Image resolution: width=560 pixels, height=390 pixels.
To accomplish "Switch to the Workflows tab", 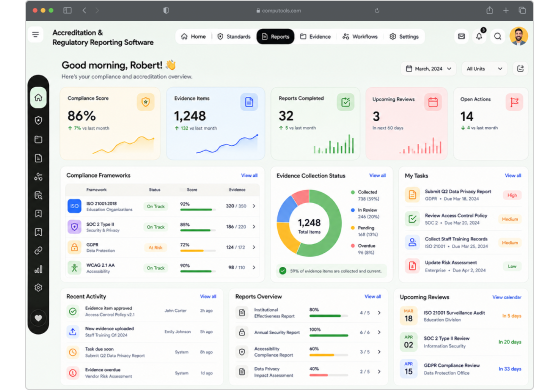I will (x=360, y=36).
